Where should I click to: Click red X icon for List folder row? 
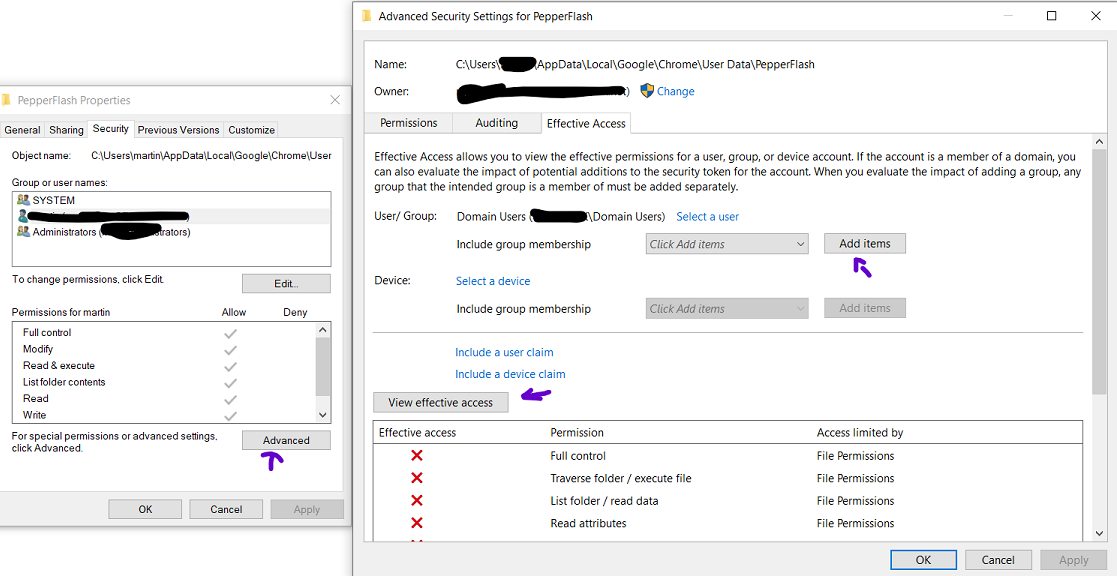click(x=417, y=501)
